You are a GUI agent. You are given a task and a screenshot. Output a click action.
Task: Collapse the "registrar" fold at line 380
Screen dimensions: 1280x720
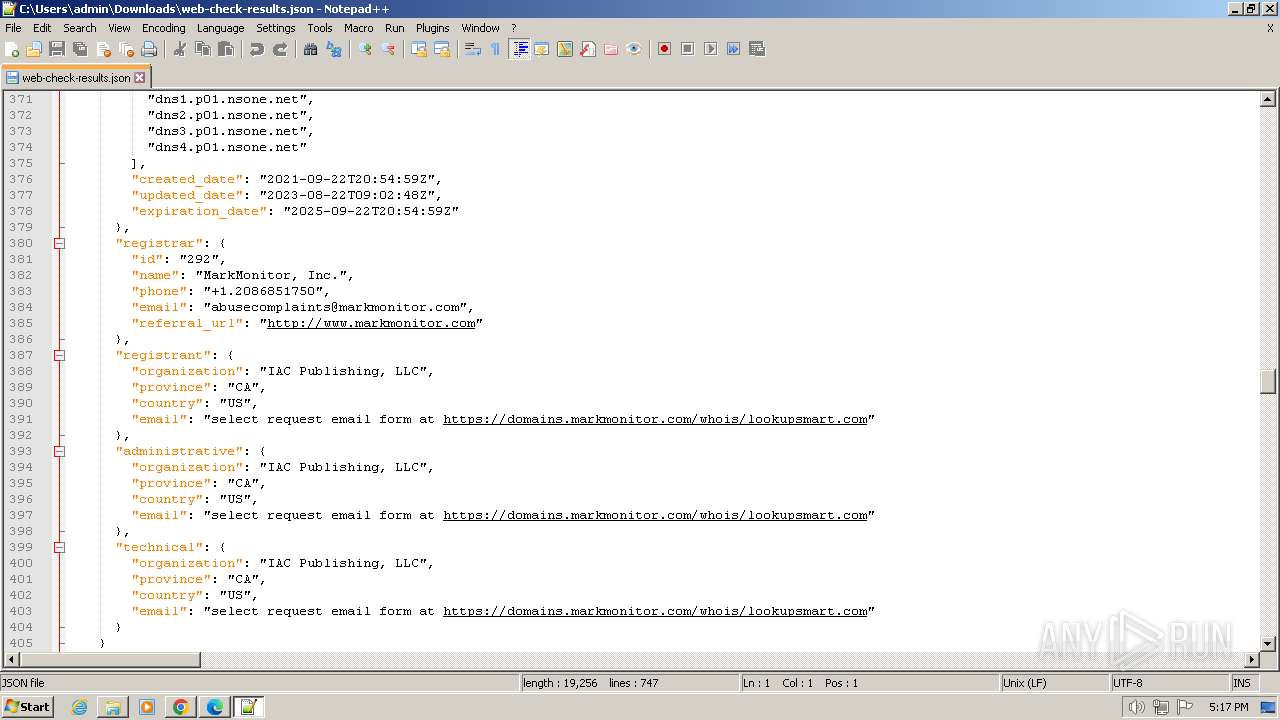(x=60, y=243)
